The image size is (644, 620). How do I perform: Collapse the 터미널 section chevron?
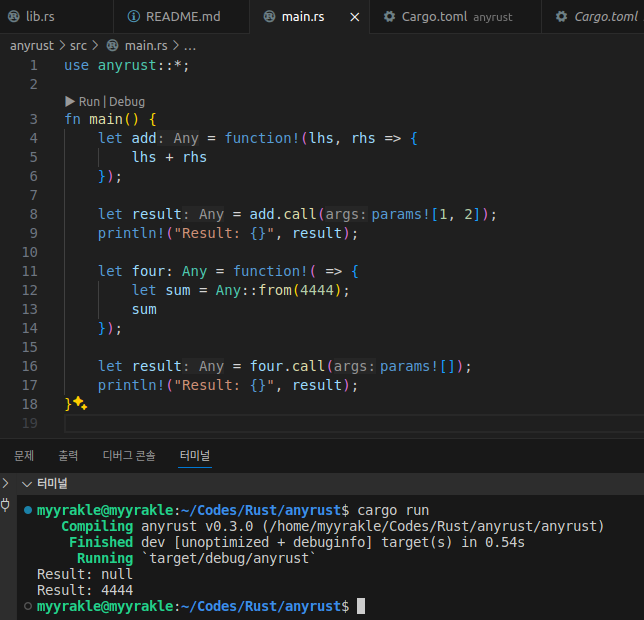26,484
